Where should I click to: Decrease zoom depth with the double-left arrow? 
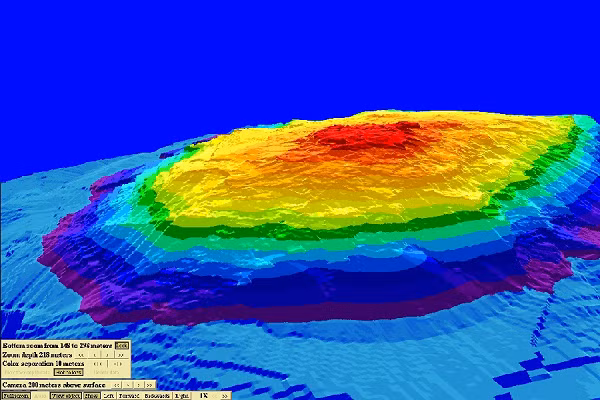pyautogui.click(x=82, y=354)
